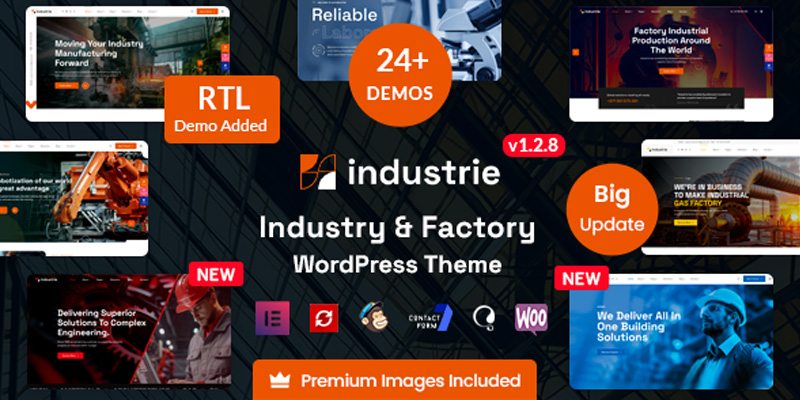800x400 pixels.
Task: Click the industrie brand name text
Action: (x=424, y=172)
